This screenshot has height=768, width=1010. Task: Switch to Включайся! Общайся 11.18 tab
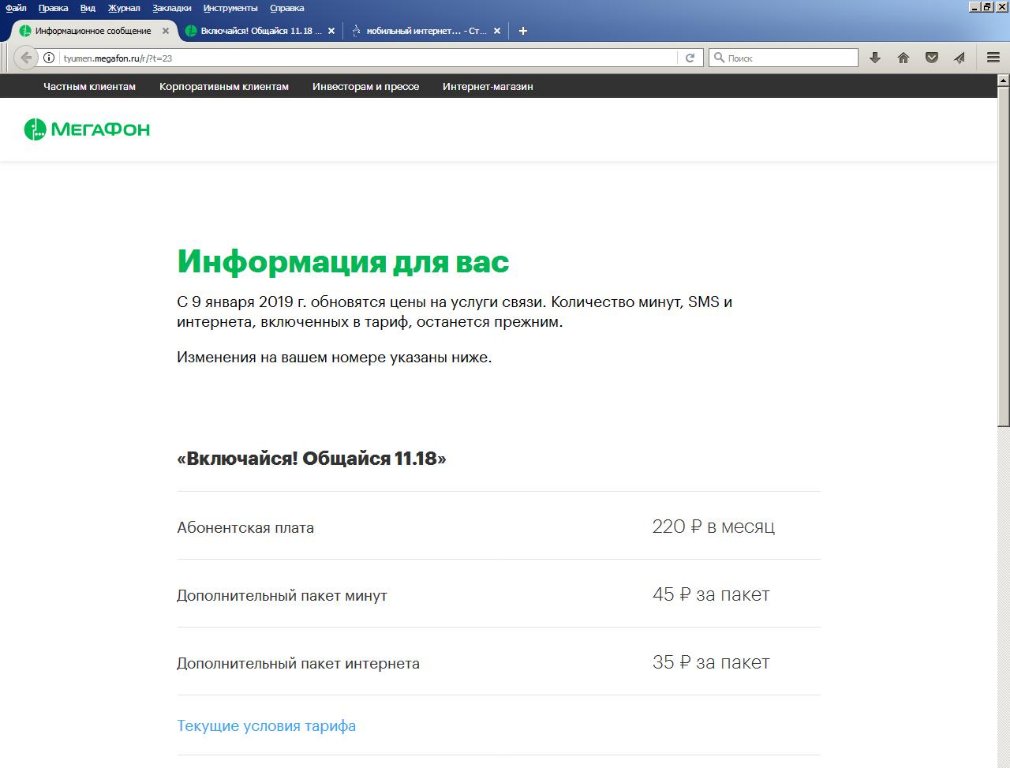(261, 31)
